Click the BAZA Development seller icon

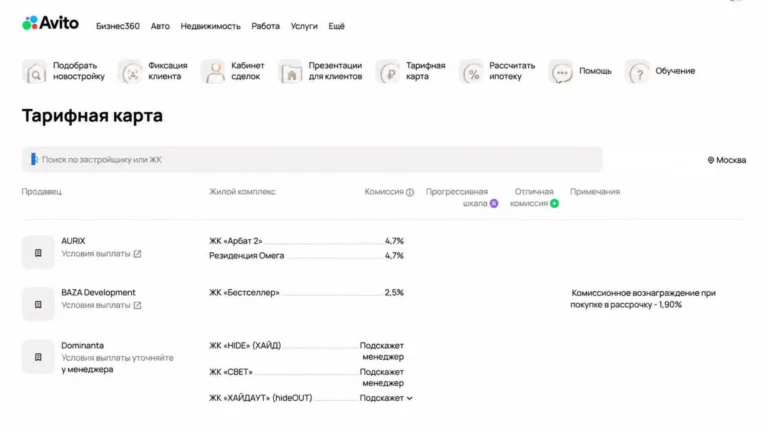pos(38,304)
